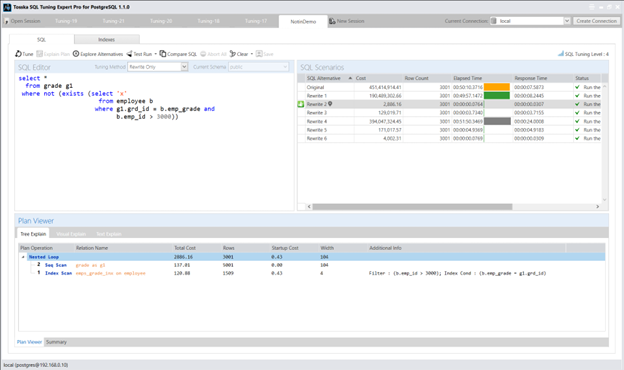Click the pin marker icon next to Rewrite 2

tap(330, 104)
